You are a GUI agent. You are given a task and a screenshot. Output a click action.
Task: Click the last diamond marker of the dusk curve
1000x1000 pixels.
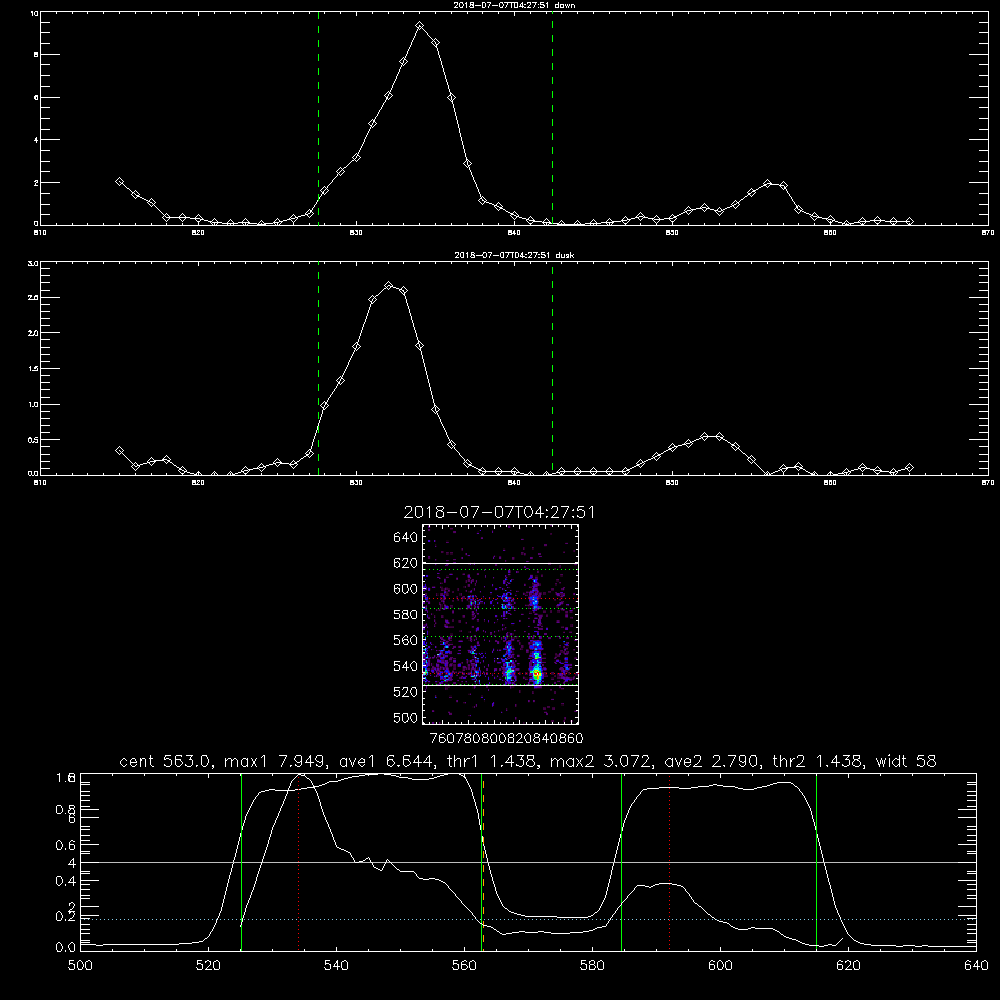pyautogui.click(x=909, y=467)
